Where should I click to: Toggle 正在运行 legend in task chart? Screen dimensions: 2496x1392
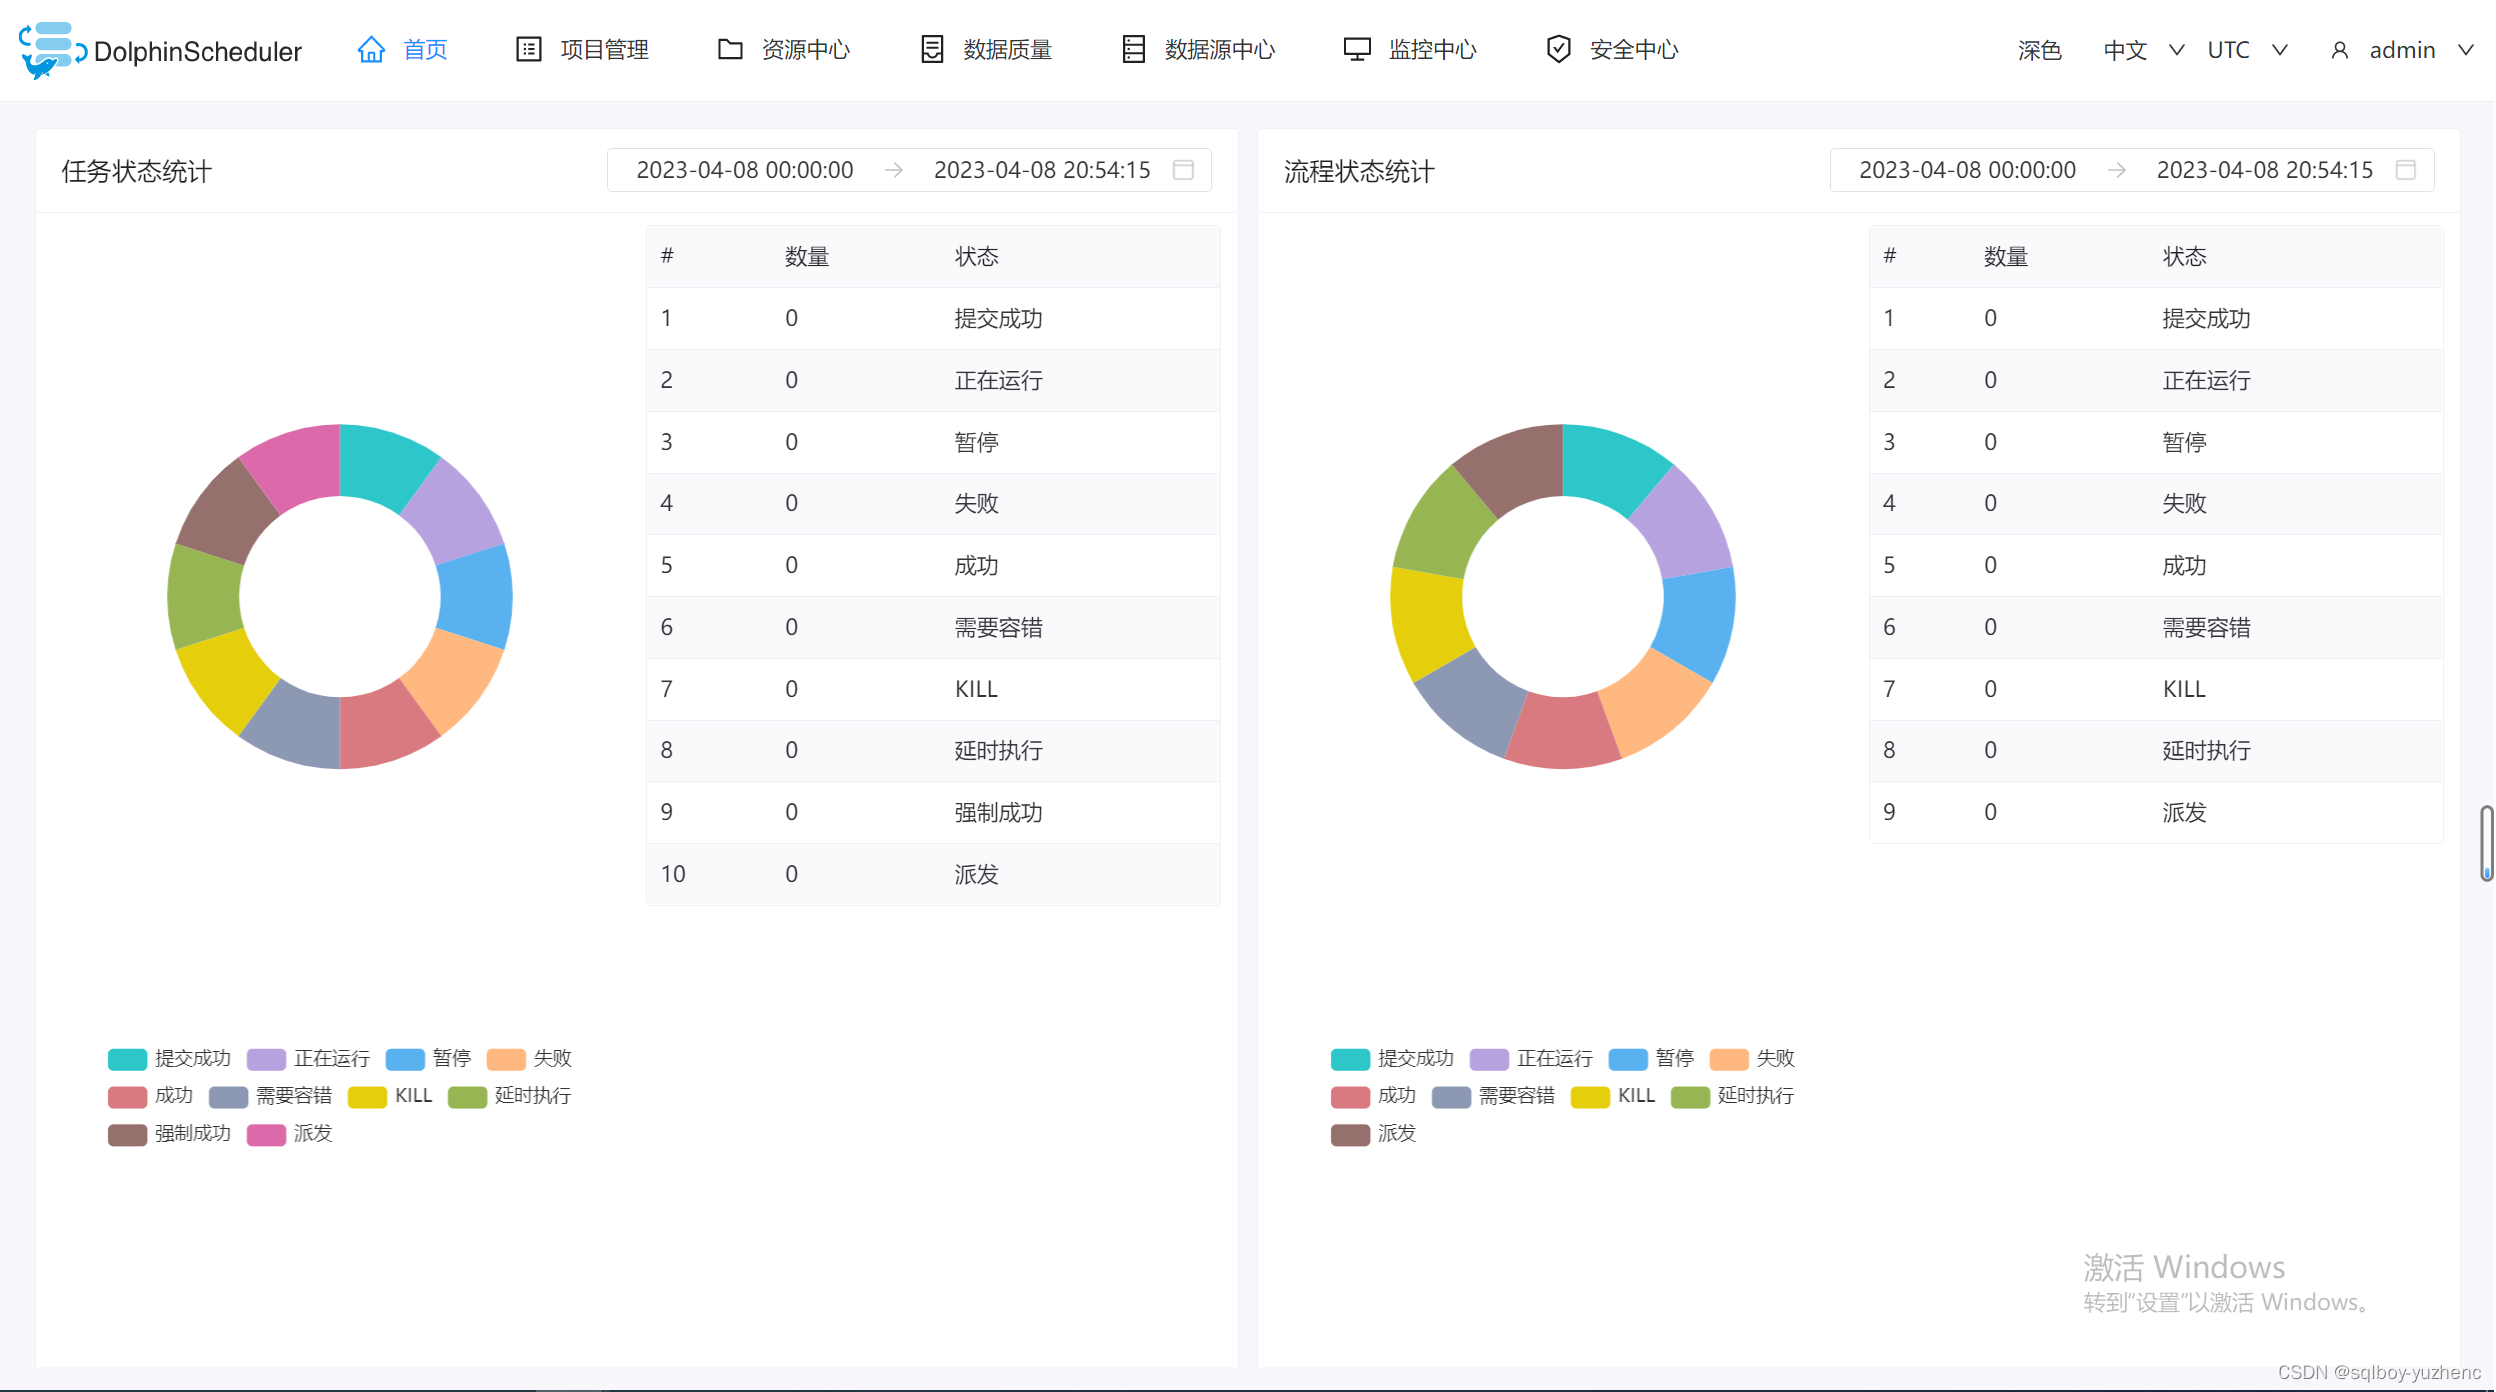point(308,1059)
